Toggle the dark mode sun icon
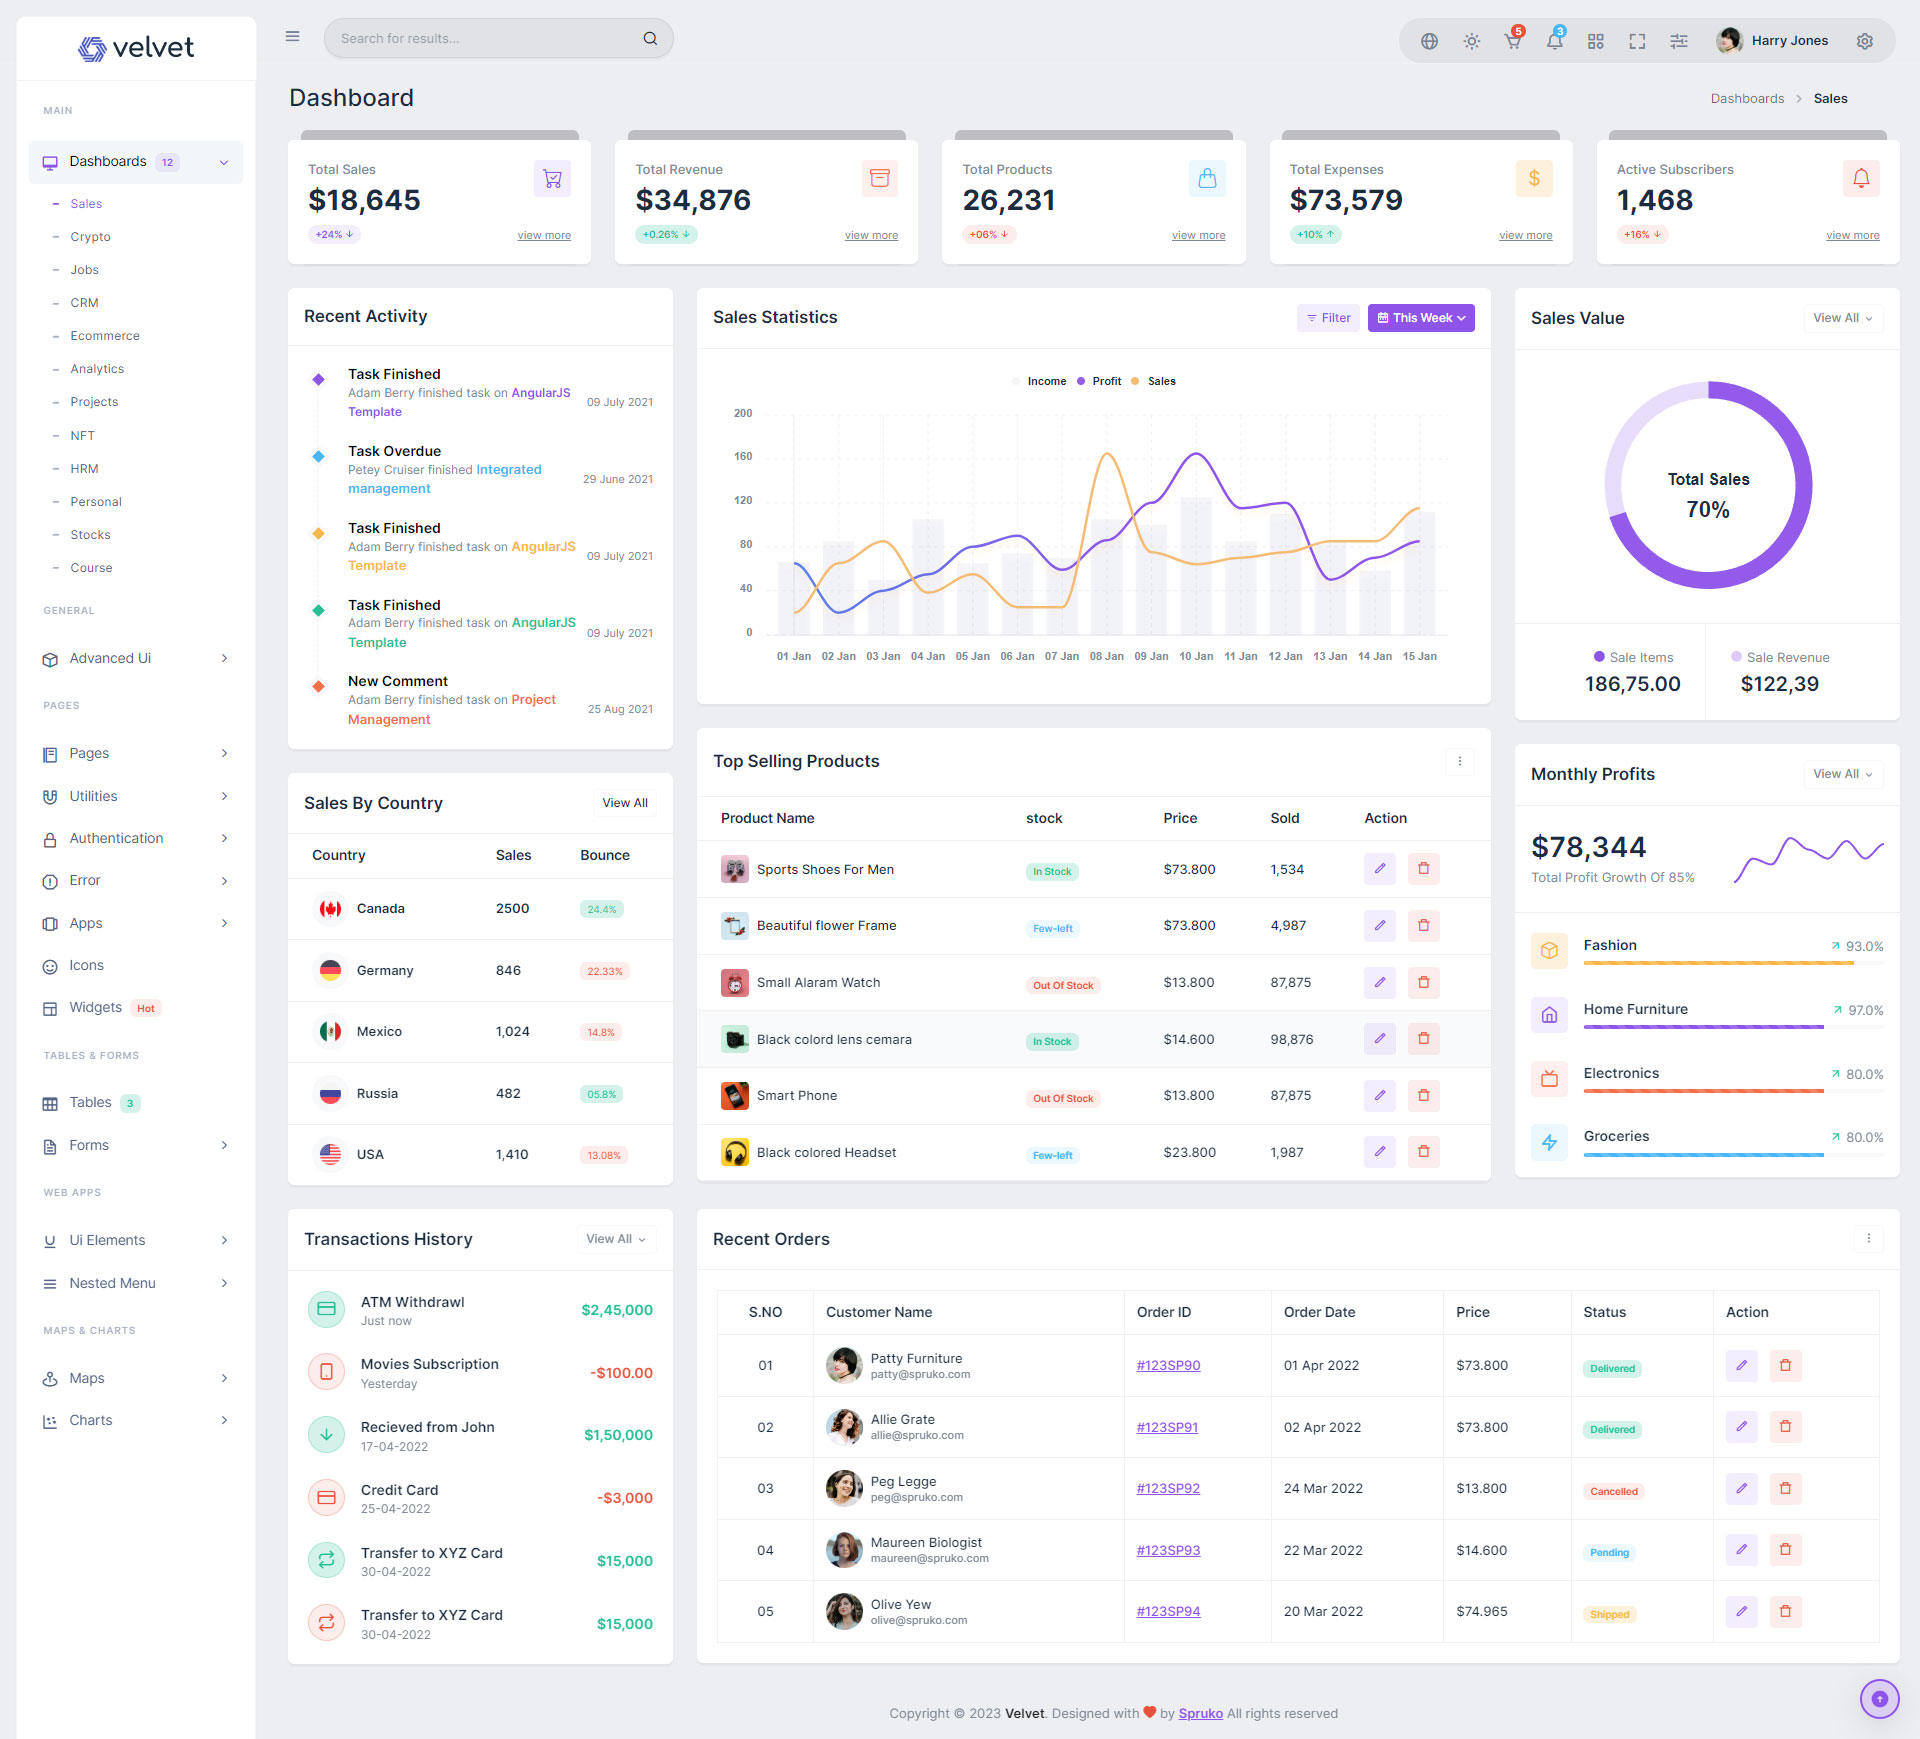The image size is (1920, 1739). [1471, 41]
